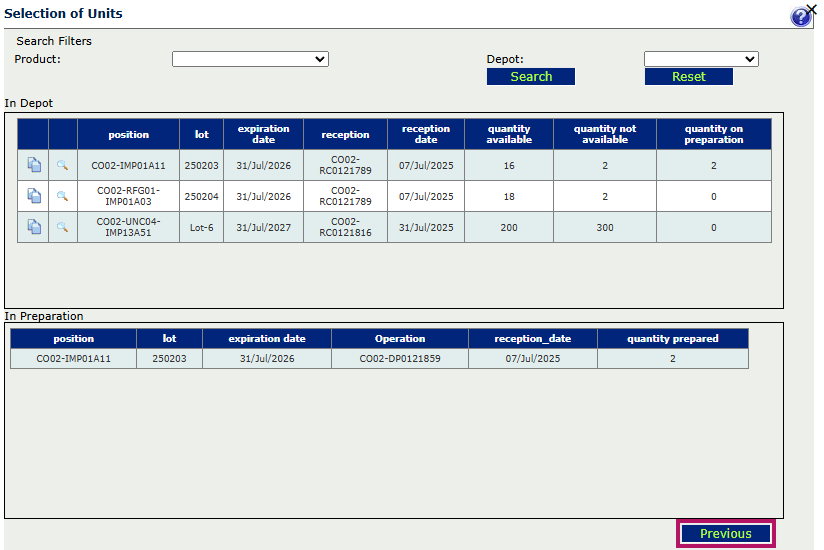This screenshot has width=824, height=550.
Task: Select the 'quantity available' column header
Action: tap(509, 134)
